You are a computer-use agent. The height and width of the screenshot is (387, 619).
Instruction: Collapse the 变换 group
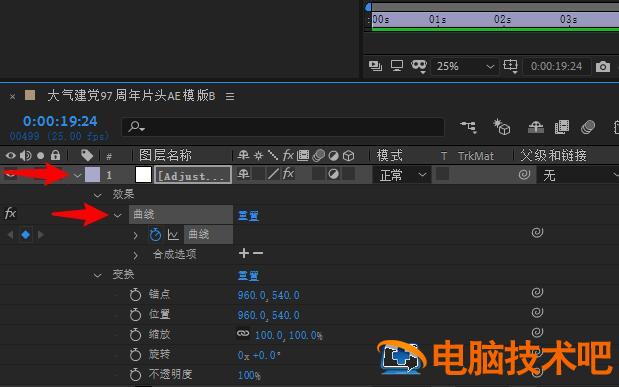[97, 275]
